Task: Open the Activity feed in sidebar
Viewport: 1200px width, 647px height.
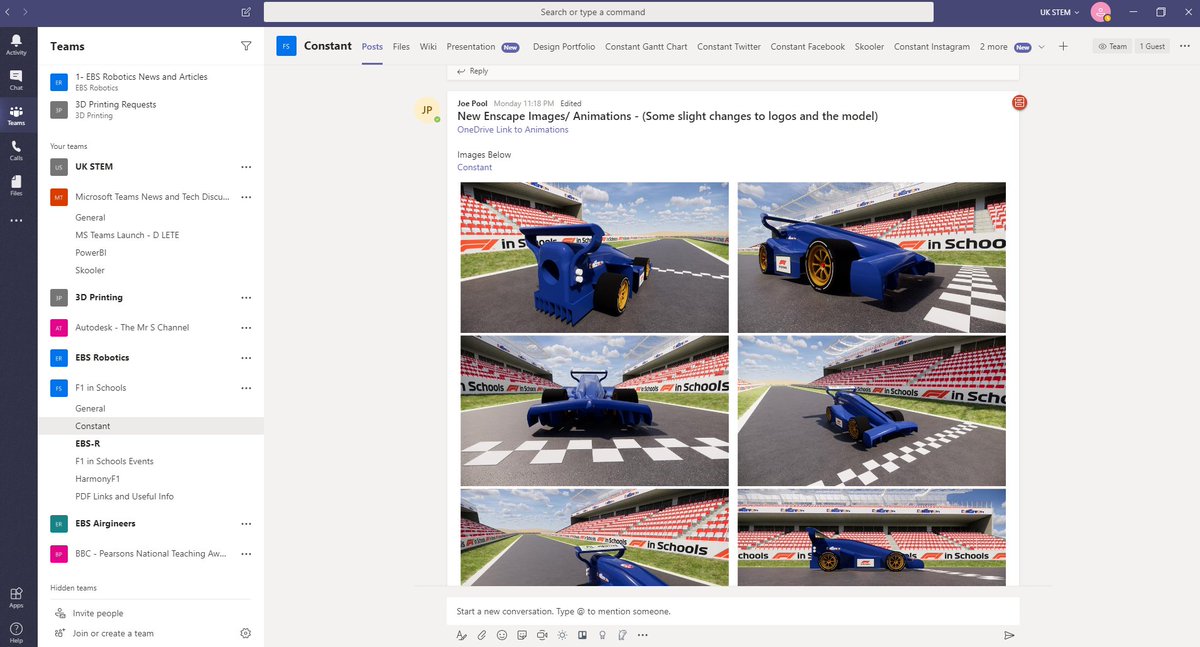Action: click(16, 43)
